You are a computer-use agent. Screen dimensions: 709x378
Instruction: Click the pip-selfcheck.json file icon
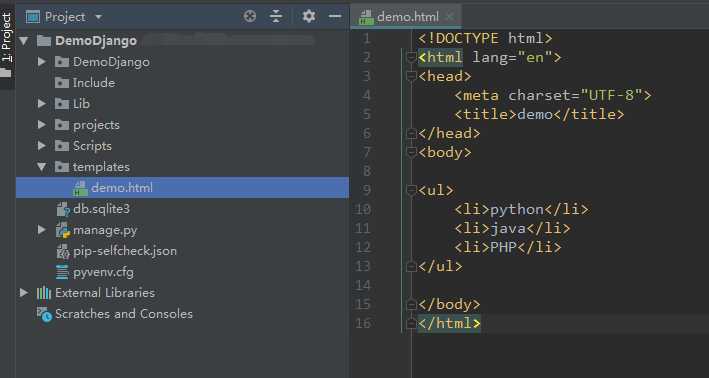62,251
